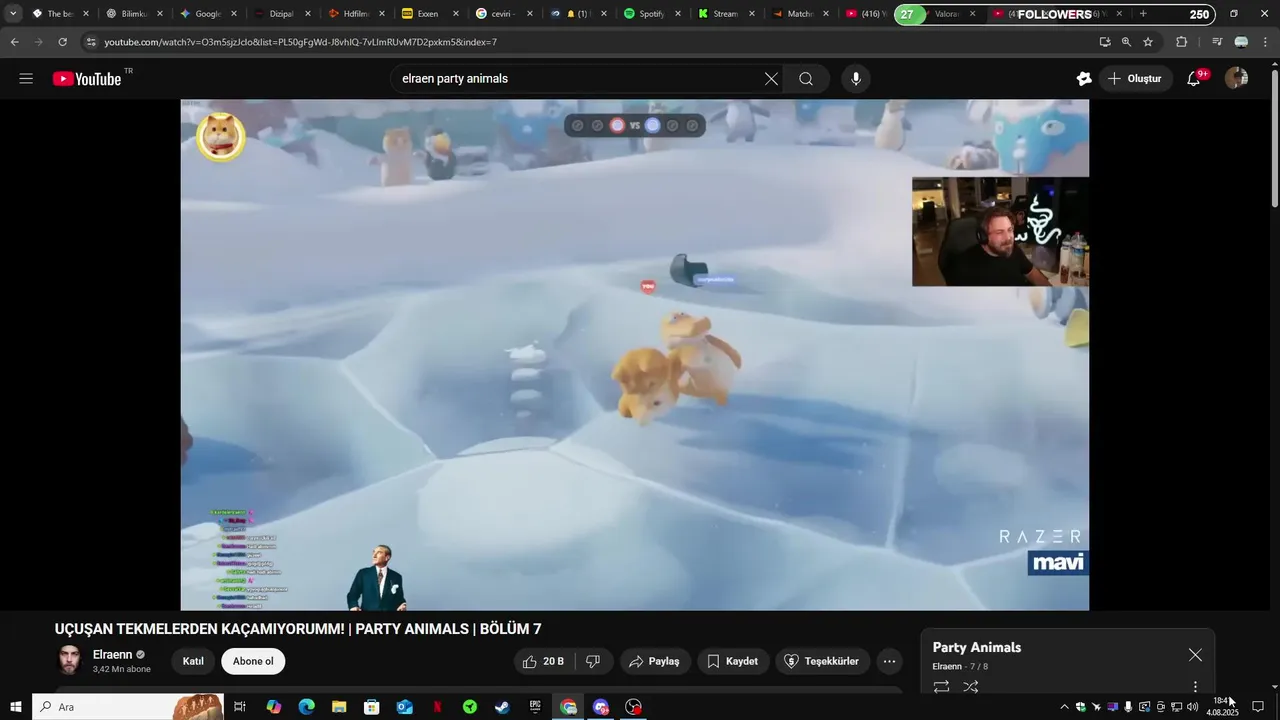
Task: Bookmark this page with the star
Action: [1148, 42]
